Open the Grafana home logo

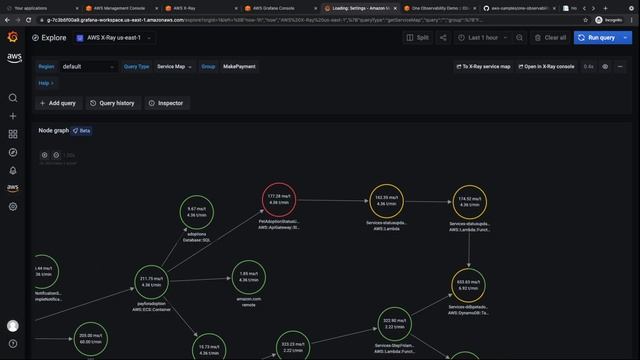point(13,37)
